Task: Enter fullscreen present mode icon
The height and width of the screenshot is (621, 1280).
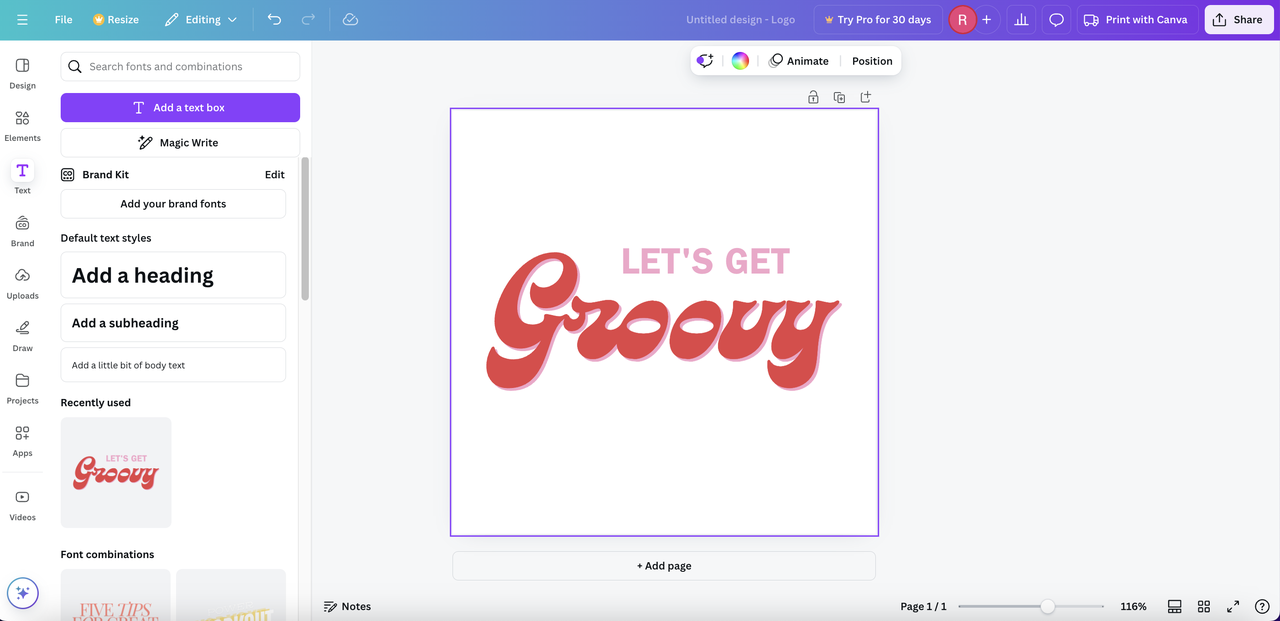Action: [x=1233, y=606]
